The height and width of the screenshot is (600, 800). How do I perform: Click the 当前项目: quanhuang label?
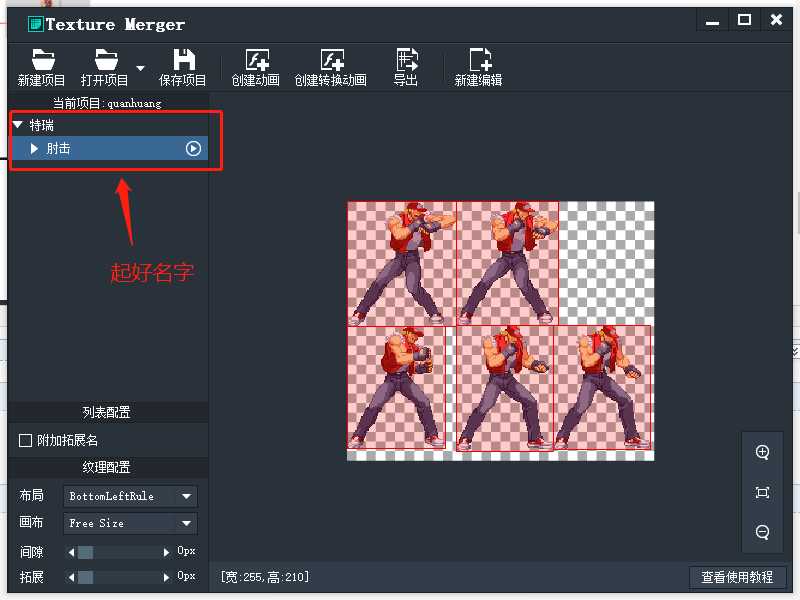click(107, 103)
